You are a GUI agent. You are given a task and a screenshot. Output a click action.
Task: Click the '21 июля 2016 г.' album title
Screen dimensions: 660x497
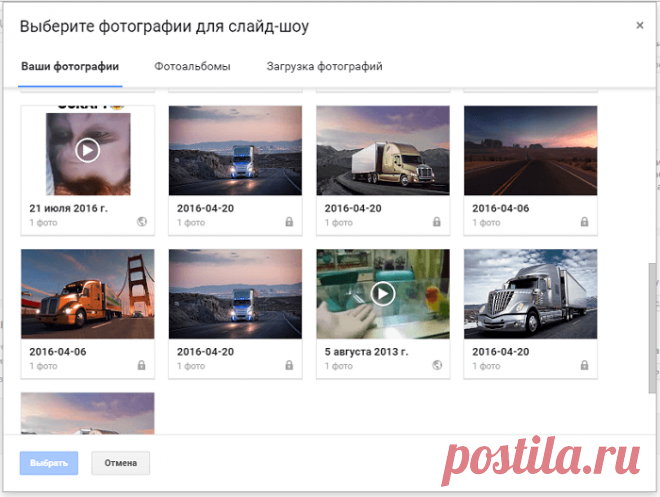point(69,208)
